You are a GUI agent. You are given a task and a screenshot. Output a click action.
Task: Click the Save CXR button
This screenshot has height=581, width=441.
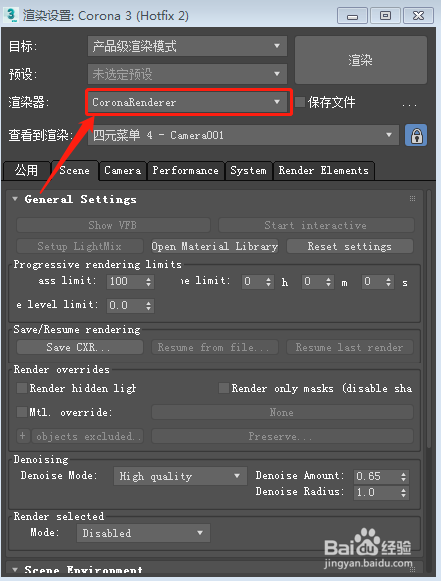[80, 347]
